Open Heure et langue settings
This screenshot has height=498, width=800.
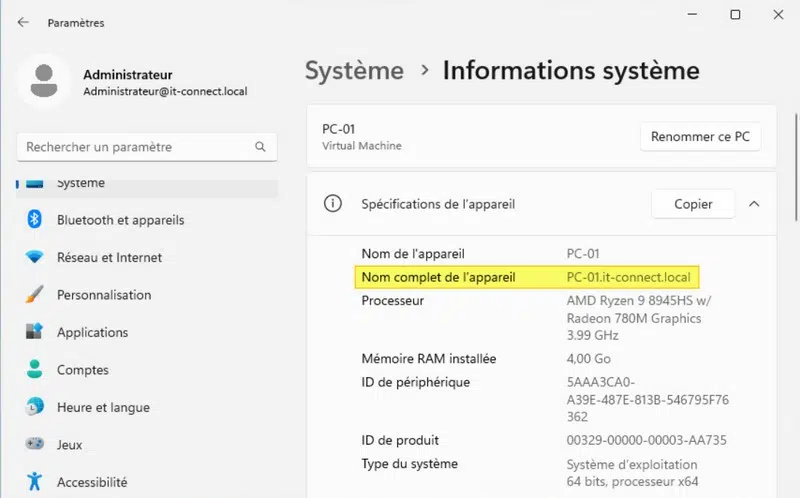point(147,407)
